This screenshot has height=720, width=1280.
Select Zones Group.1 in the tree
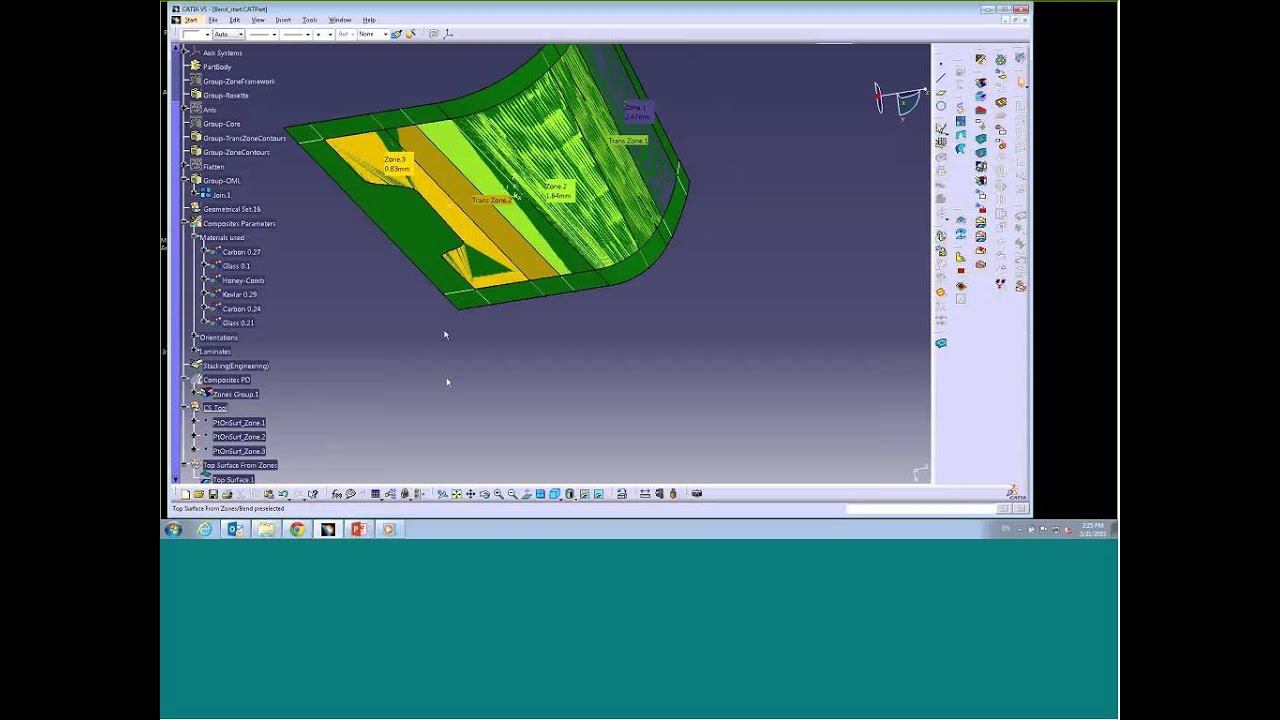(x=236, y=394)
